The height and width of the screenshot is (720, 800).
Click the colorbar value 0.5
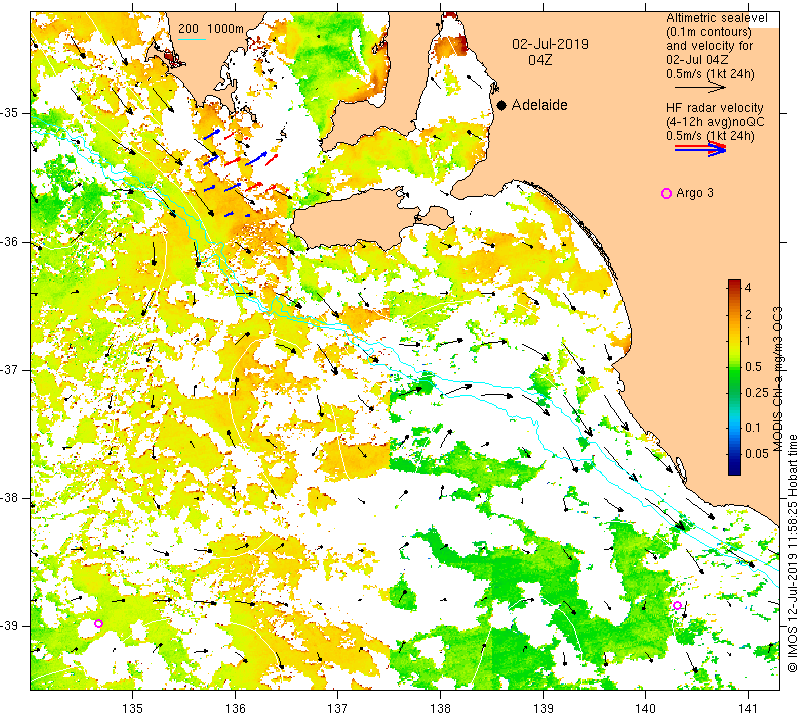click(x=754, y=367)
